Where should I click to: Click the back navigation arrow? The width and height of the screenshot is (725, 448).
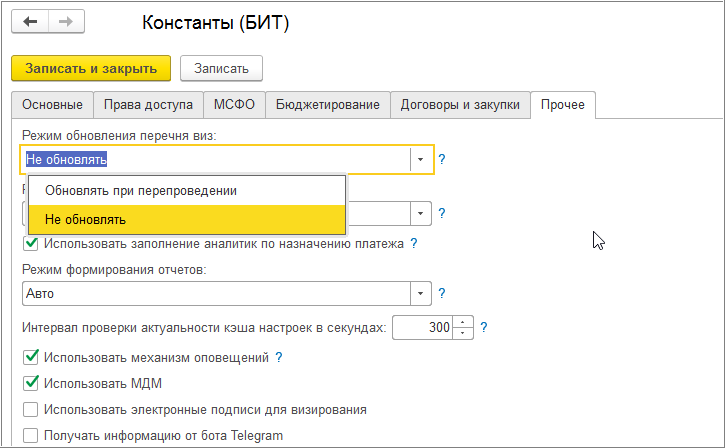coord(31,22)
